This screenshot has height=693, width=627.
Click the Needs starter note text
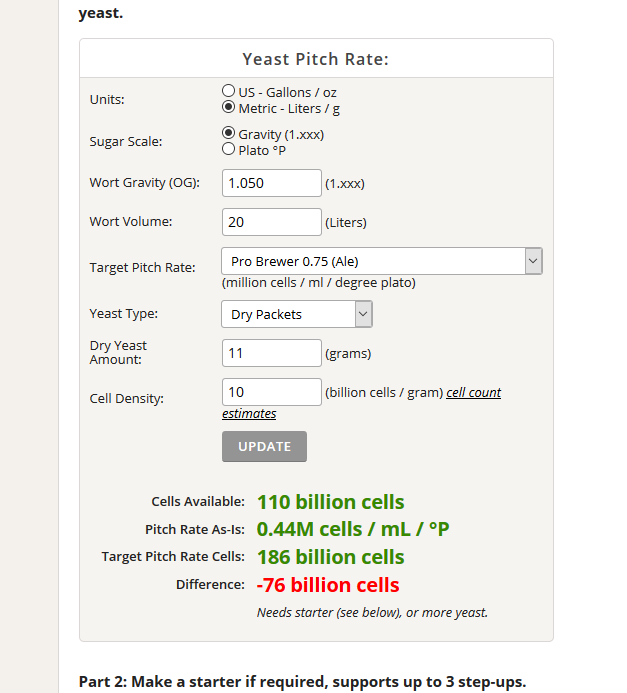pos(372,613)
